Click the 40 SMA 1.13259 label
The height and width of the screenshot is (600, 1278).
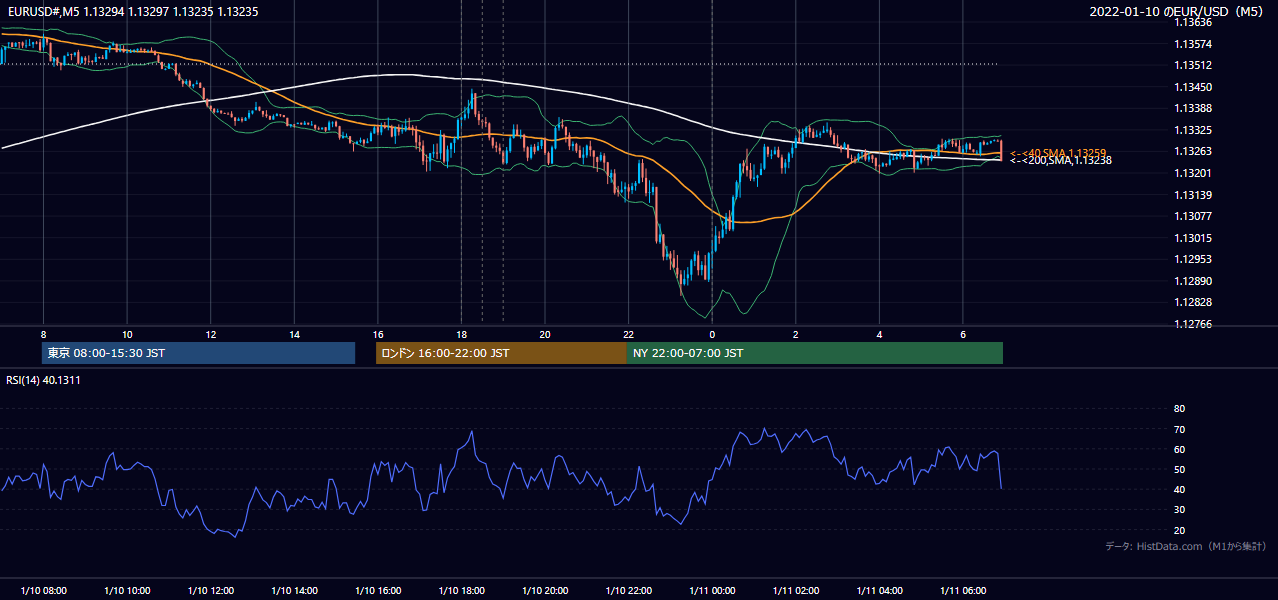tap(1058, 152)
